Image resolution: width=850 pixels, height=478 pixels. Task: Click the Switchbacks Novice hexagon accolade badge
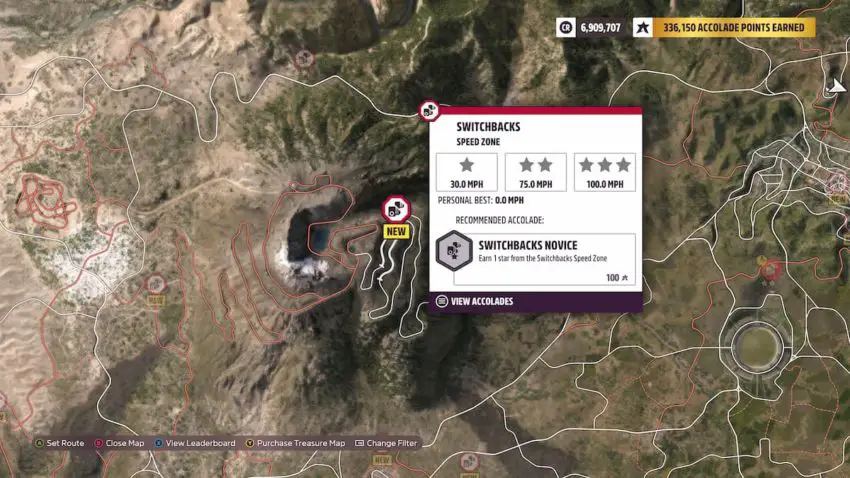point(454,250)
